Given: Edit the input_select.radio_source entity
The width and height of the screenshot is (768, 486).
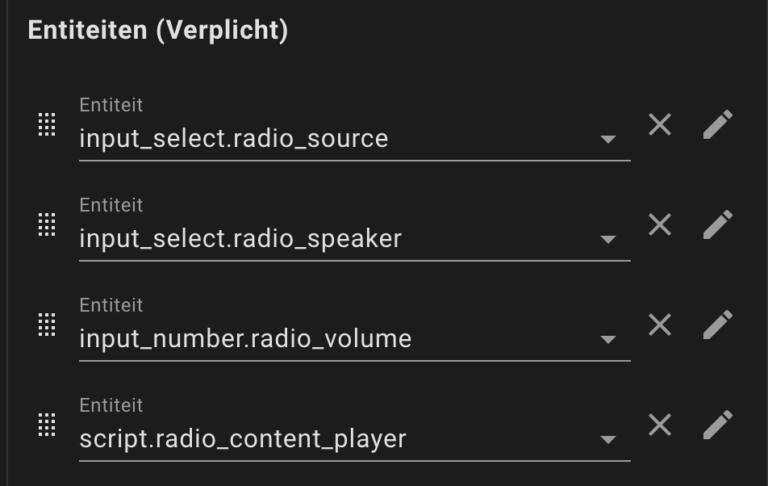Looking at the screenshot, I should point(718,124).
